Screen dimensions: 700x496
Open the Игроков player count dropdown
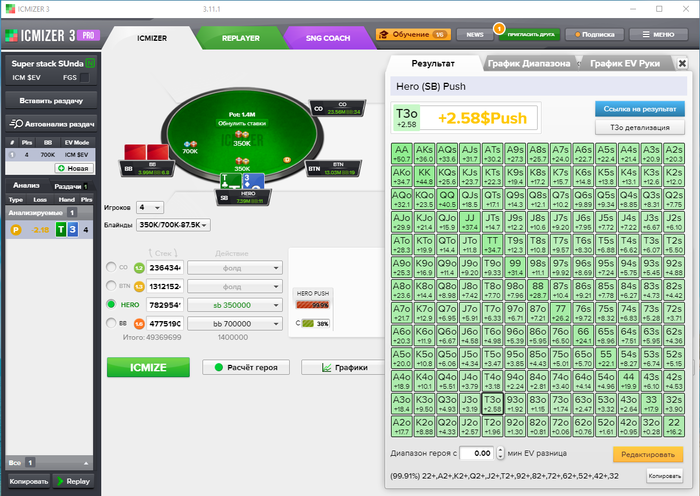(x=150, y=208)
